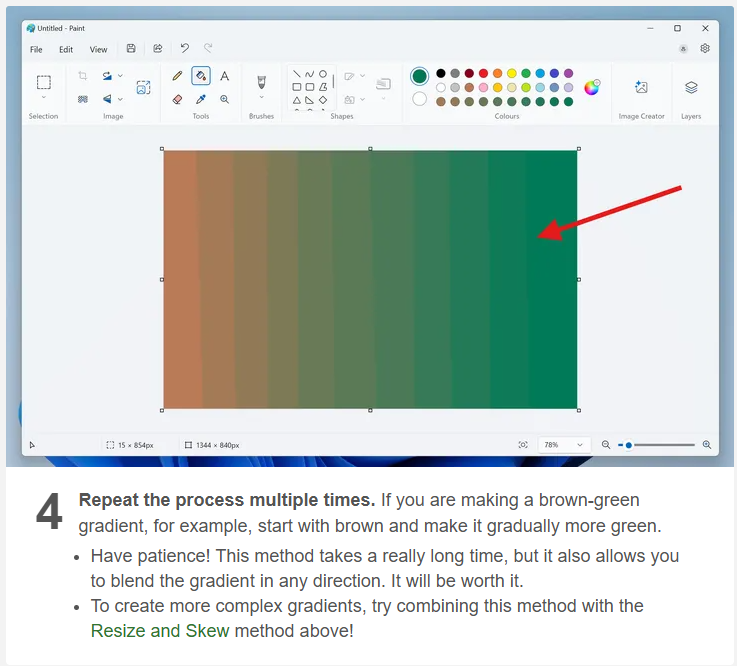Select the Line shape

(x=297, y=74)
